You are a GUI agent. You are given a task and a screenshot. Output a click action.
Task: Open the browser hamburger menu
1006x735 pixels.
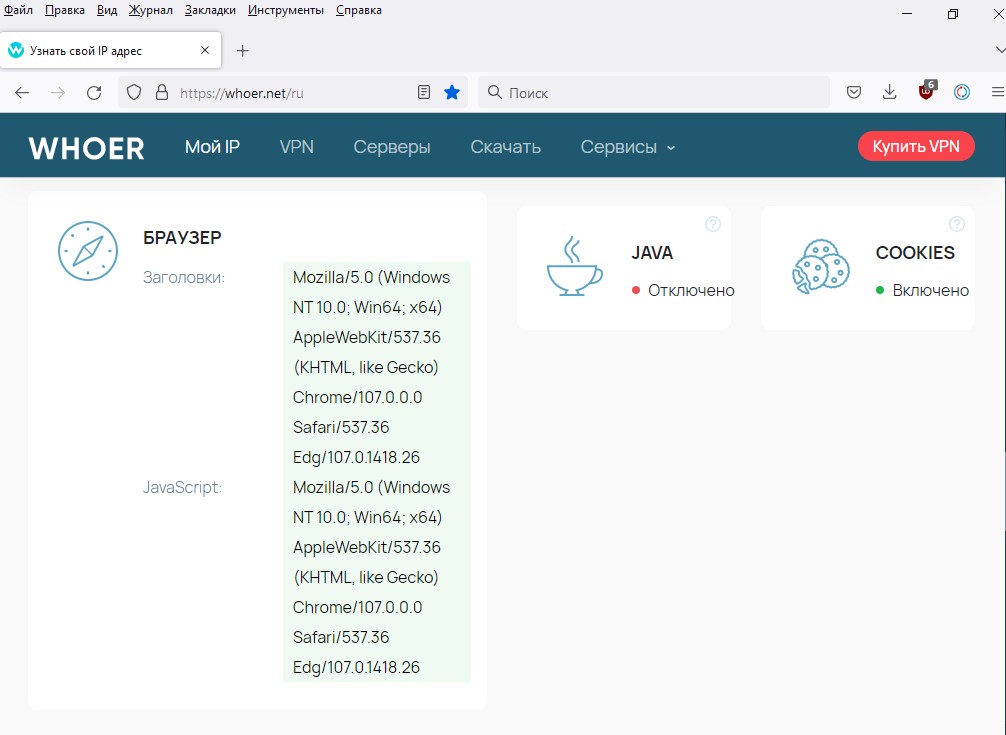point(997,93)
